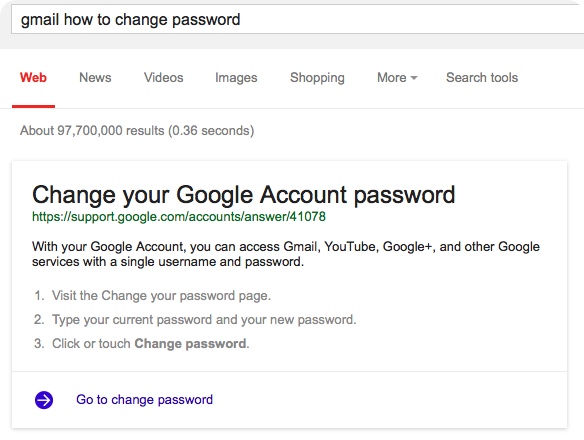Open the Search tools options
Image resolution: width=584 pixels, height=440 pixels.
[482, 77]
